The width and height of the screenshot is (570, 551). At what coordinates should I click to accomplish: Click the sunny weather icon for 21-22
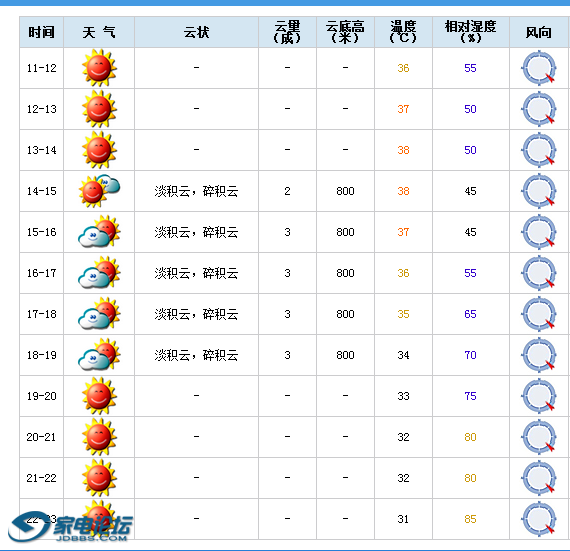click(x=99, y=478)
